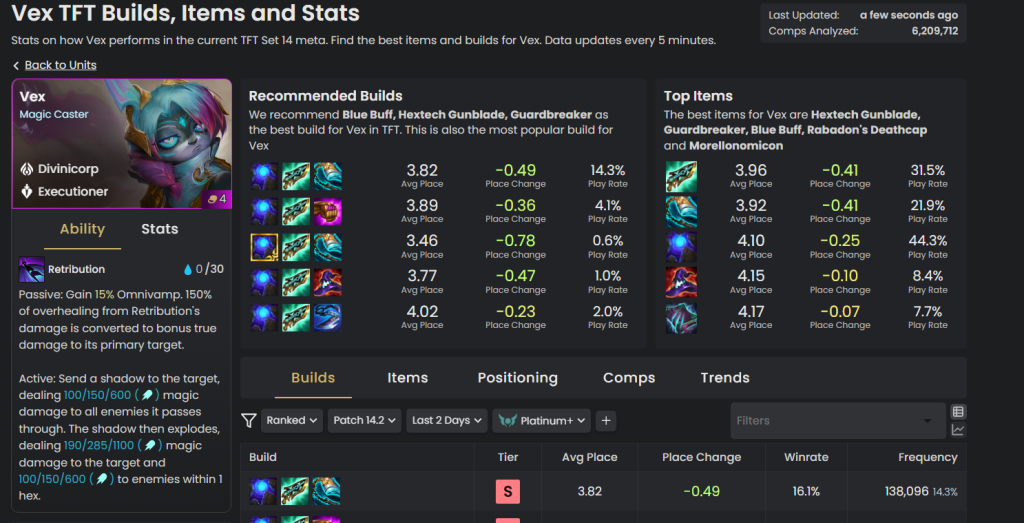Open the Ranked queue dropdown

(x=292, y=420)
